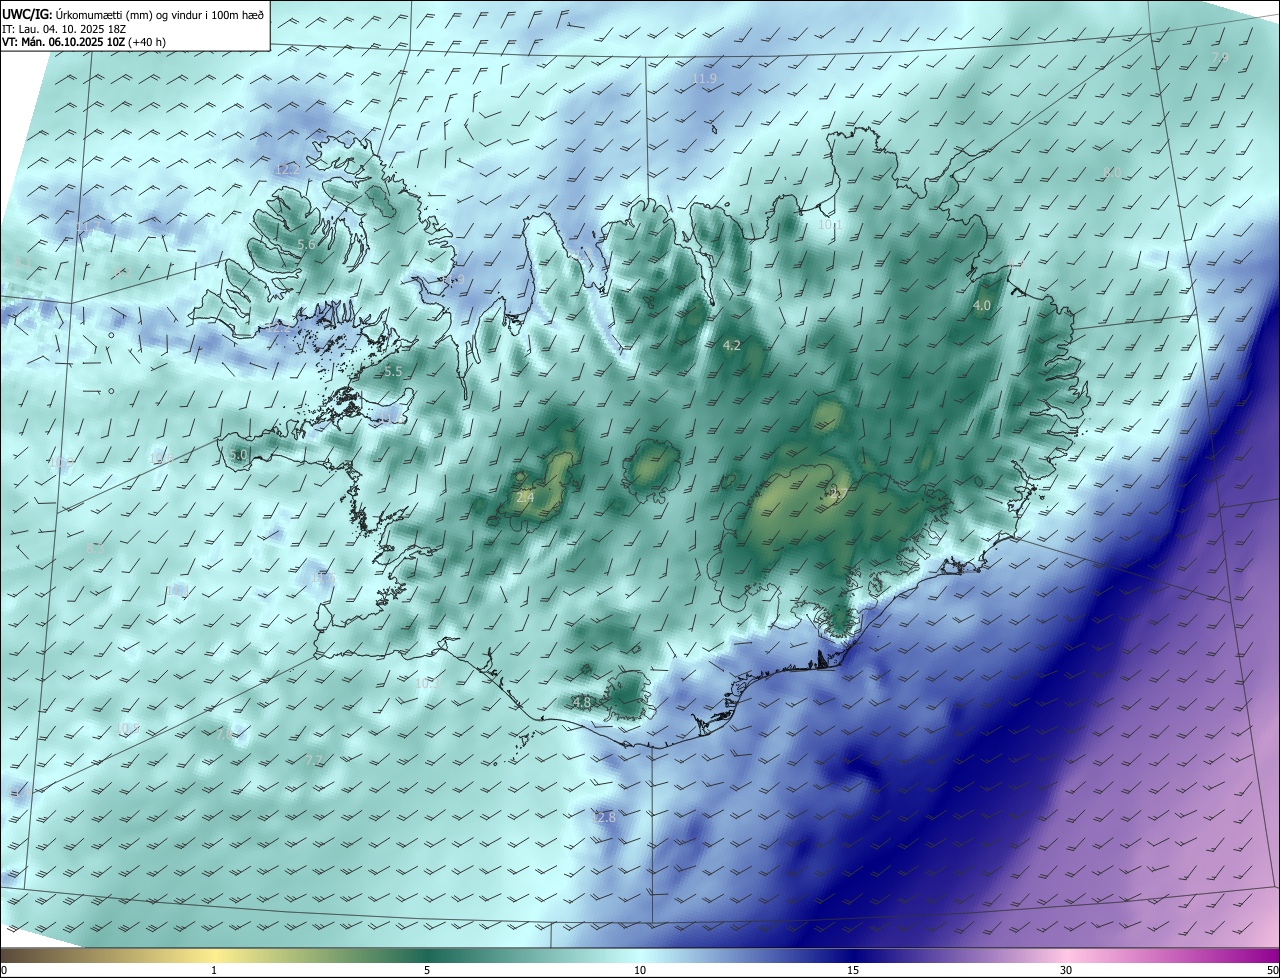This screenshot has height=978, width=1280.
Task: Click the 1 tick on the color scale
Action: click(x=214, y=970)
